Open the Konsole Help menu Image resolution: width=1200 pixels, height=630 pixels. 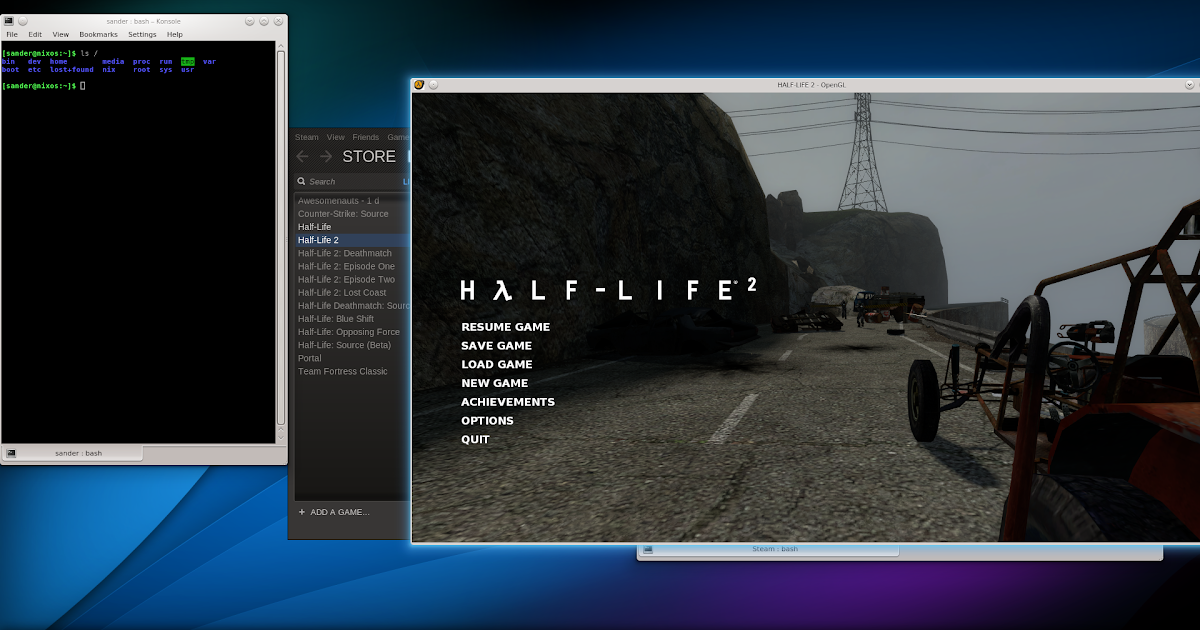tap(175, 34)
